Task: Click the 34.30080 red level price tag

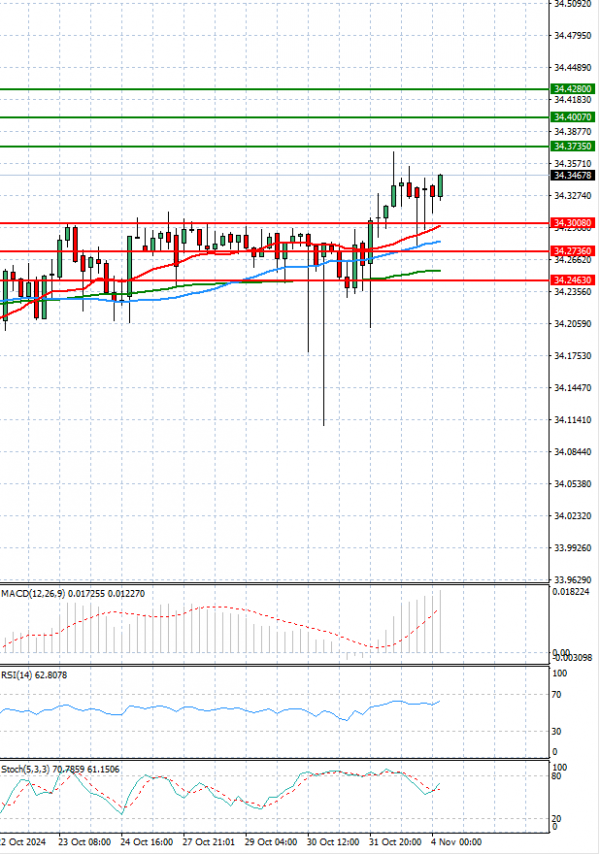Action: click(572, 223)
